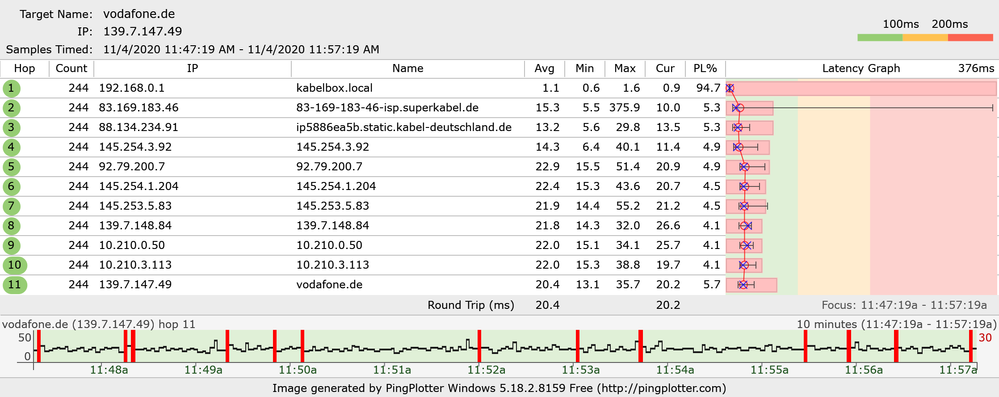Click IP address 83.169.183.46

138,108
